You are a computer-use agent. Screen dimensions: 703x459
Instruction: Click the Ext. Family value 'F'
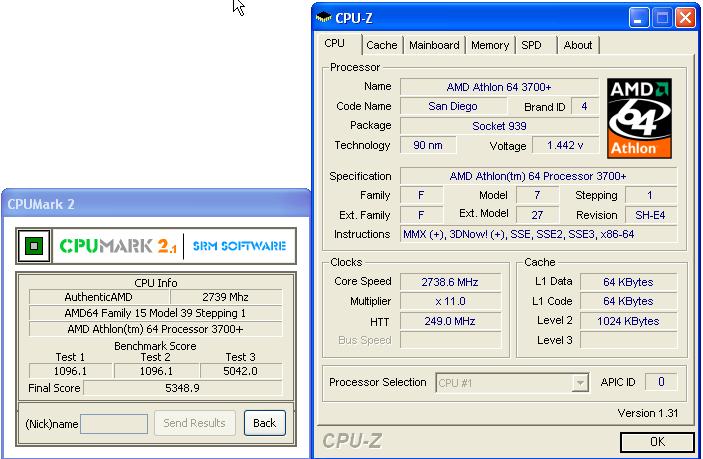pos(421,215)
